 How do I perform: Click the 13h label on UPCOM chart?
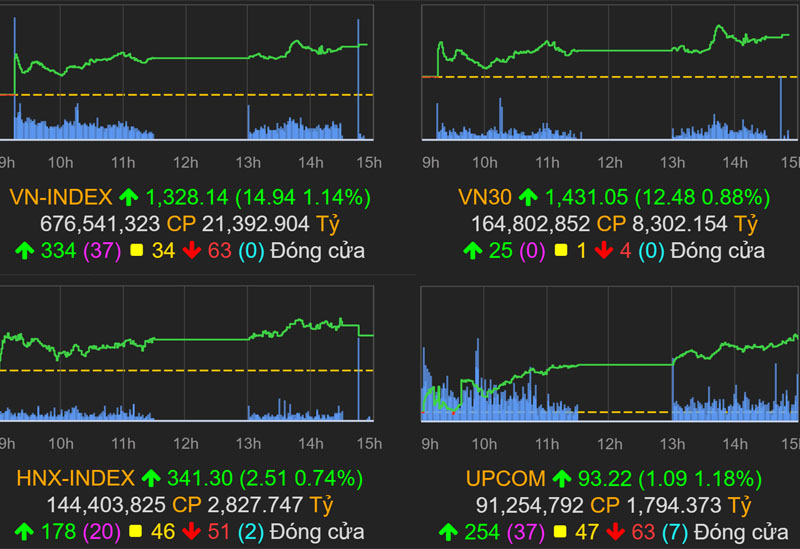coord(672,444)
